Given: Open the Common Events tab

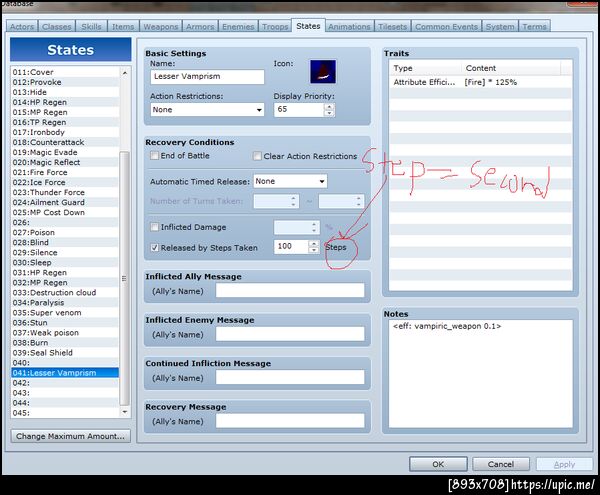Looking at the screenshot, I should click(x=446, y=26).
